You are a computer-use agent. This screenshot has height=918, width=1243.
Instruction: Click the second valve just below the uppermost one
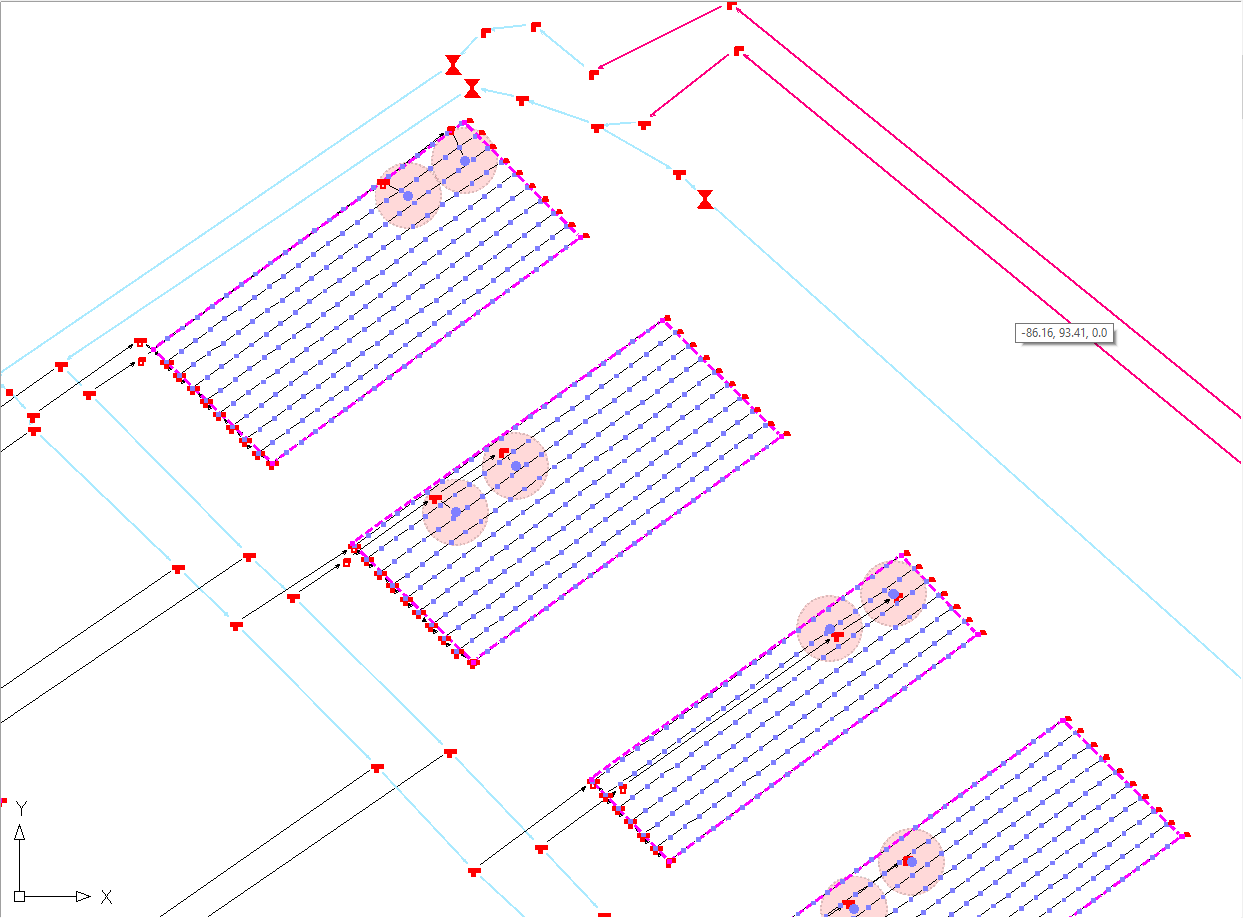(x=472, y=89)
